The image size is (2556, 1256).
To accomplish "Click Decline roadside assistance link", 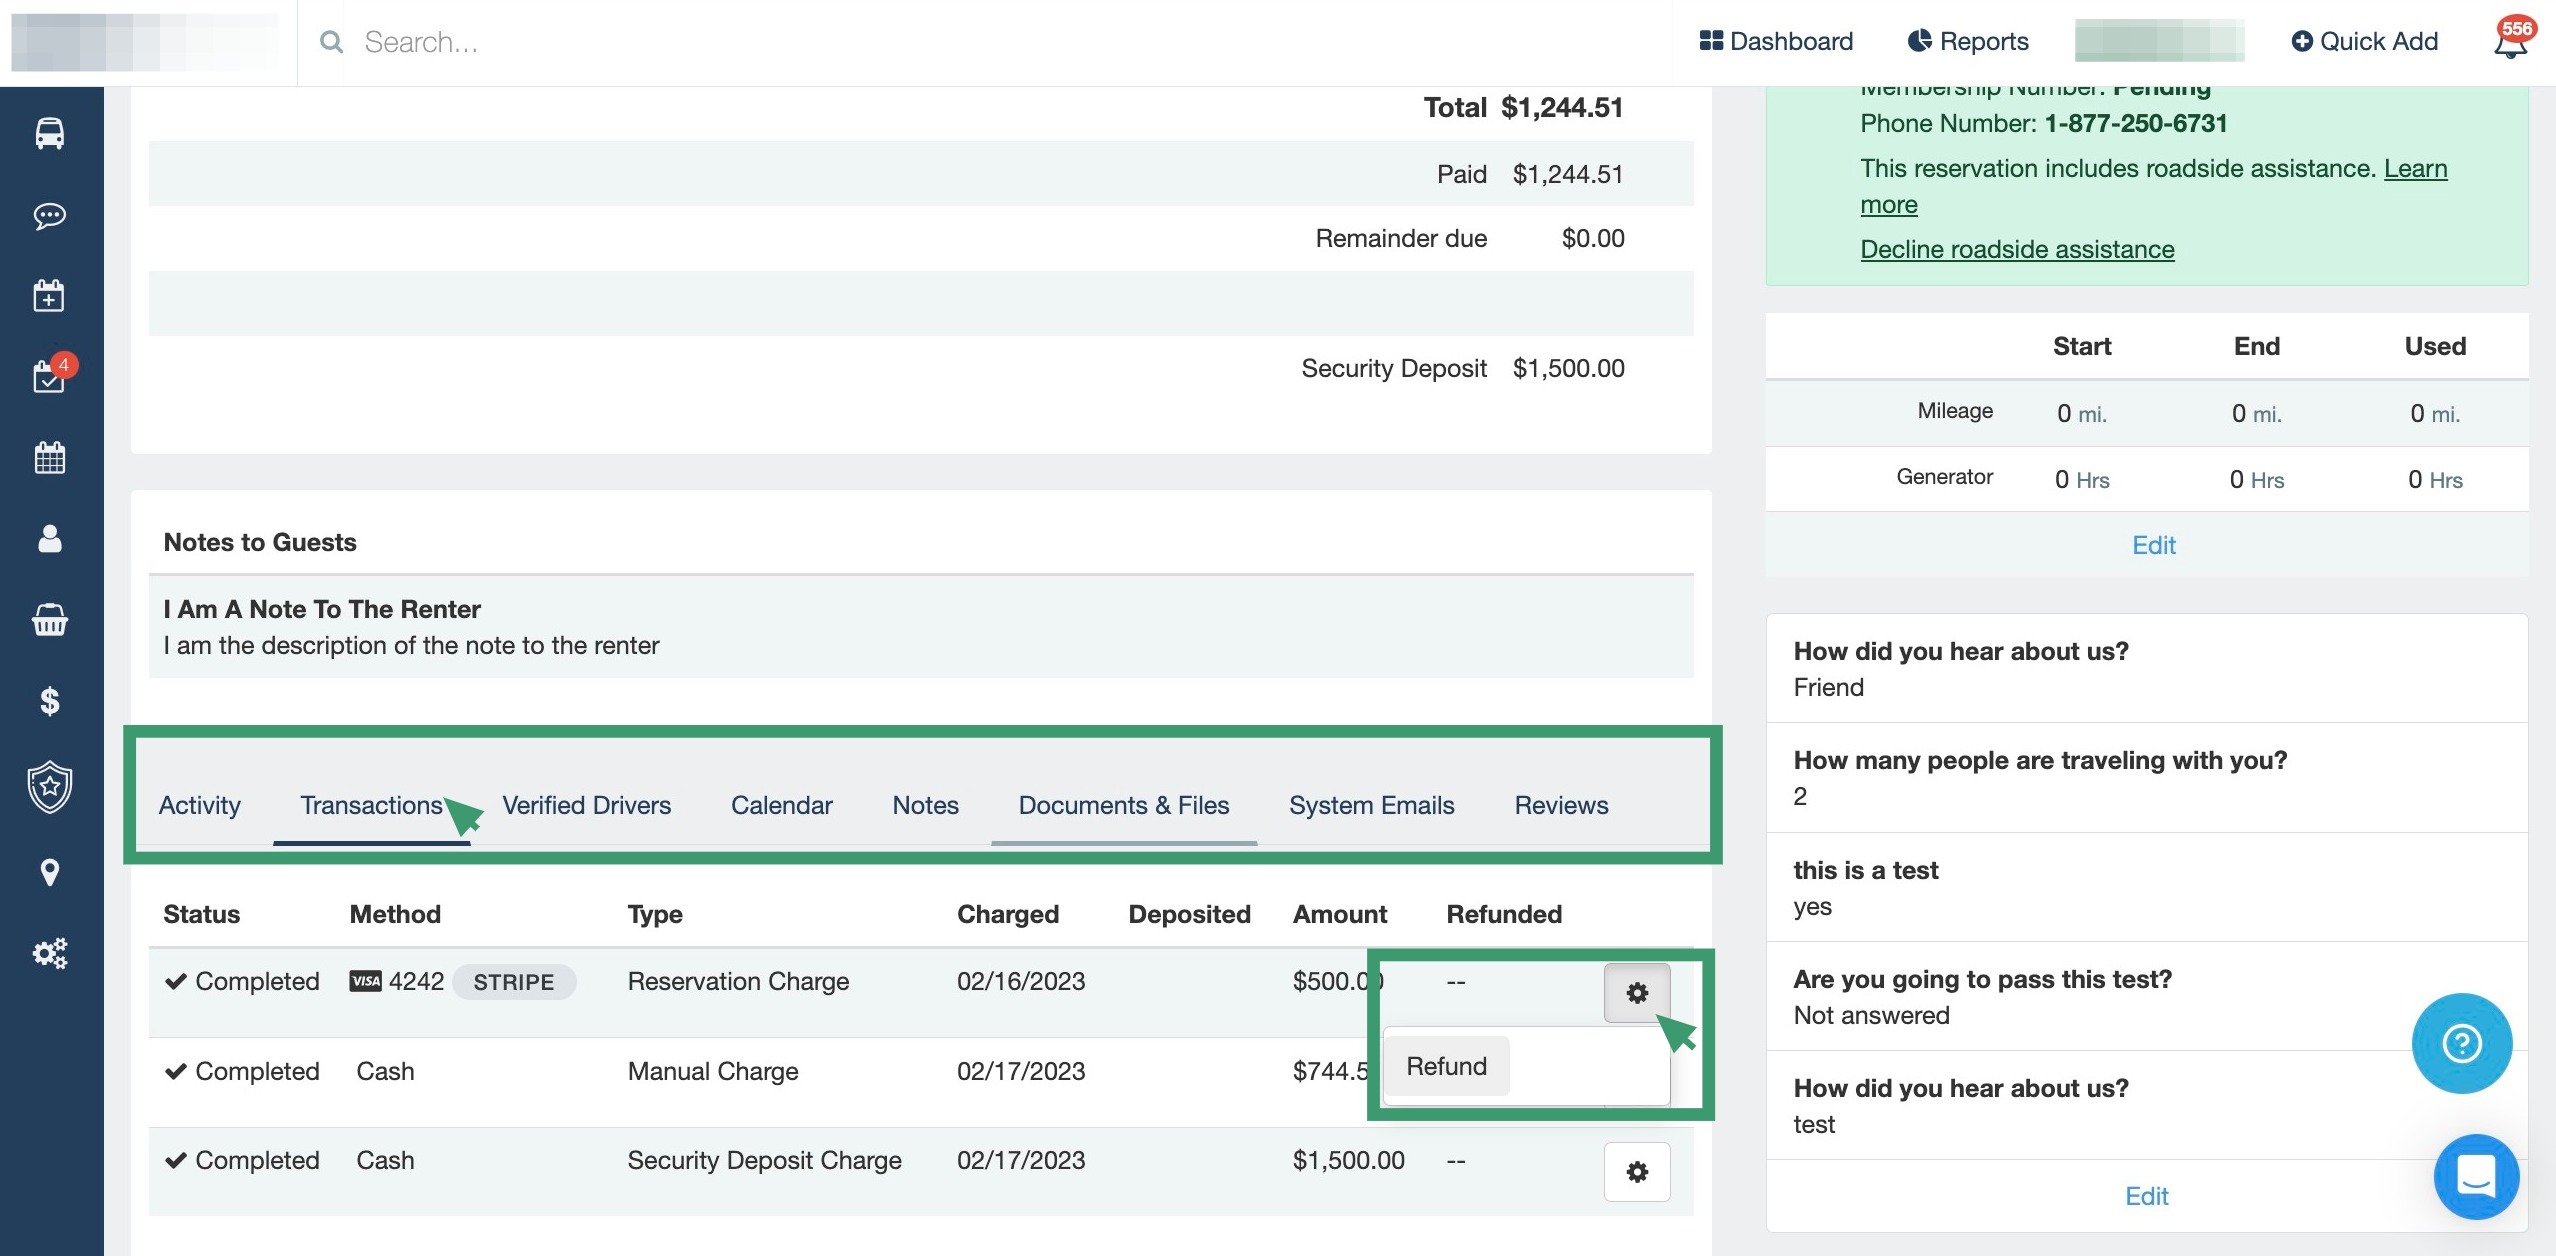I will click(2016, 249).
